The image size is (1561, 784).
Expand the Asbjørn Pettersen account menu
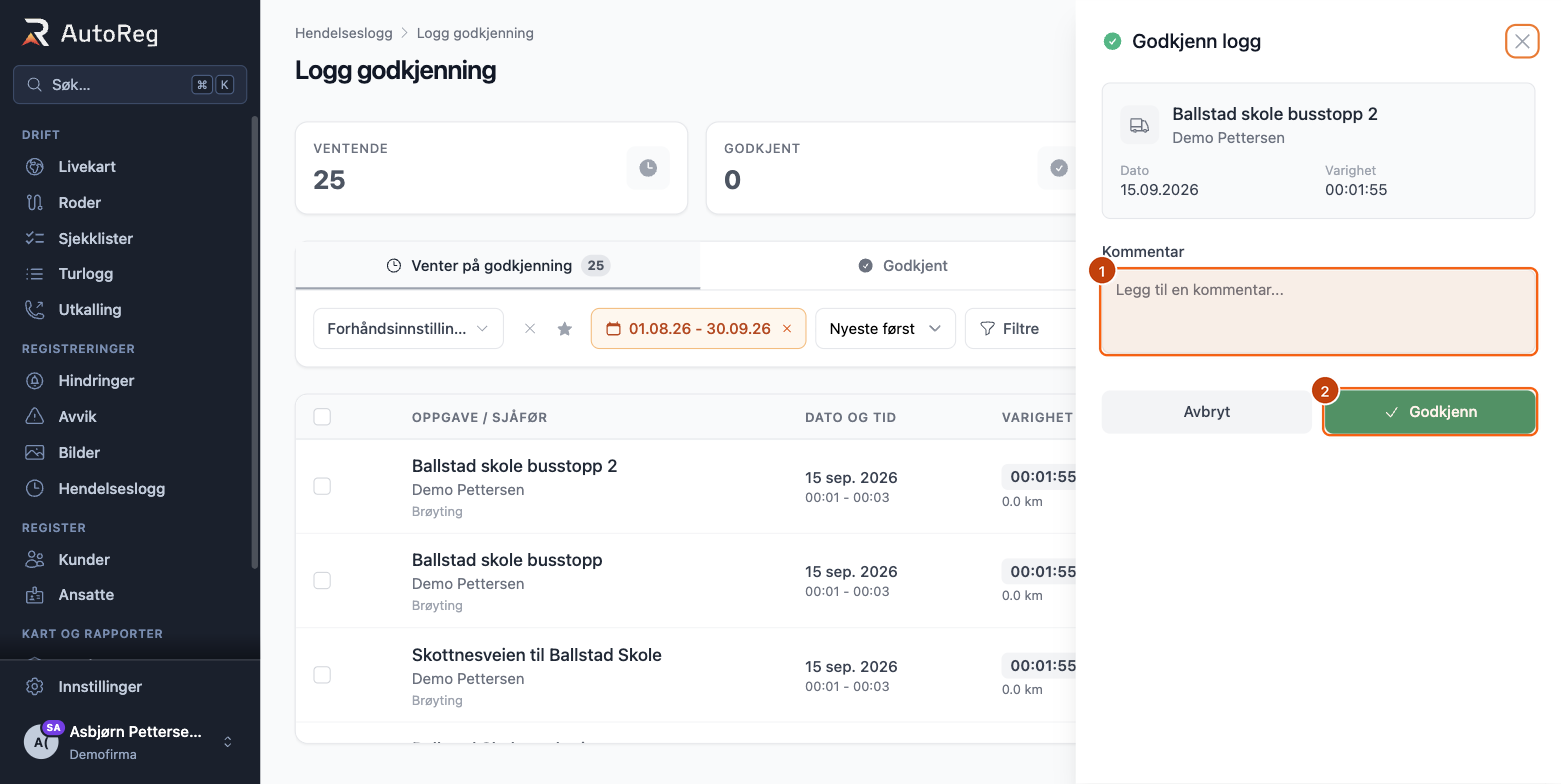tap(130, 742)
